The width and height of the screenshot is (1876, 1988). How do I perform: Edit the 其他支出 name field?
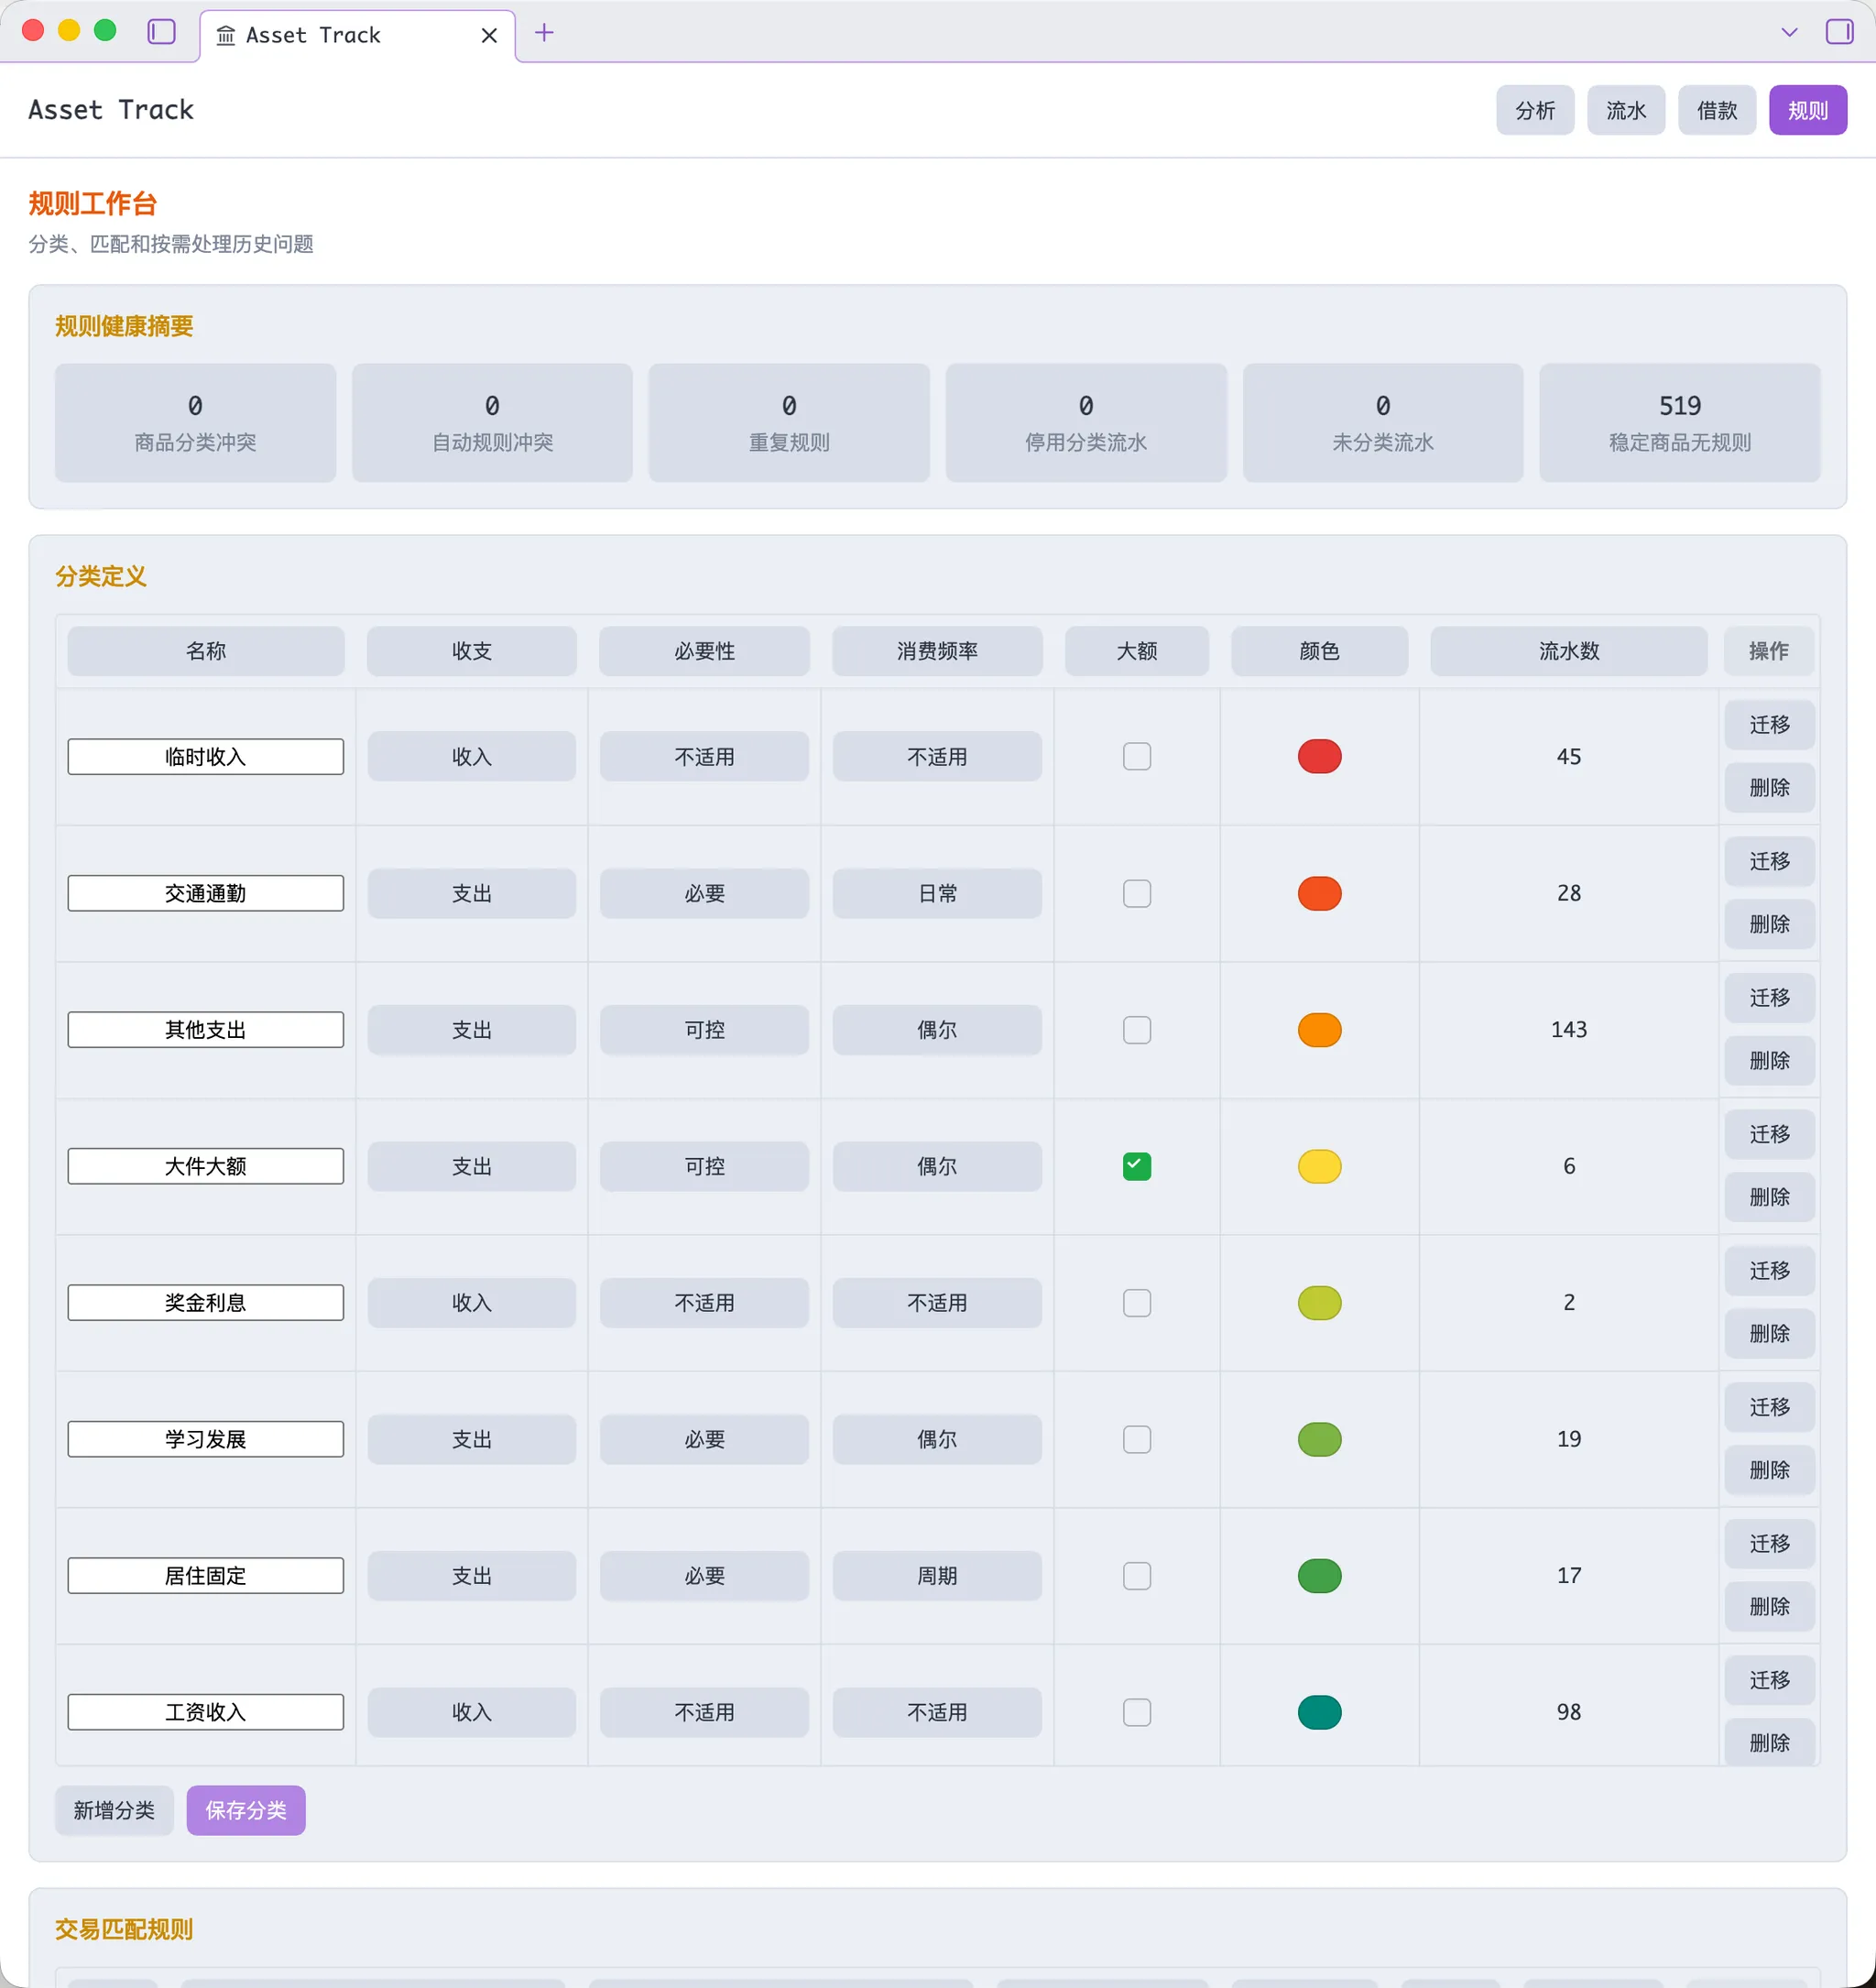click(205, 1029)
